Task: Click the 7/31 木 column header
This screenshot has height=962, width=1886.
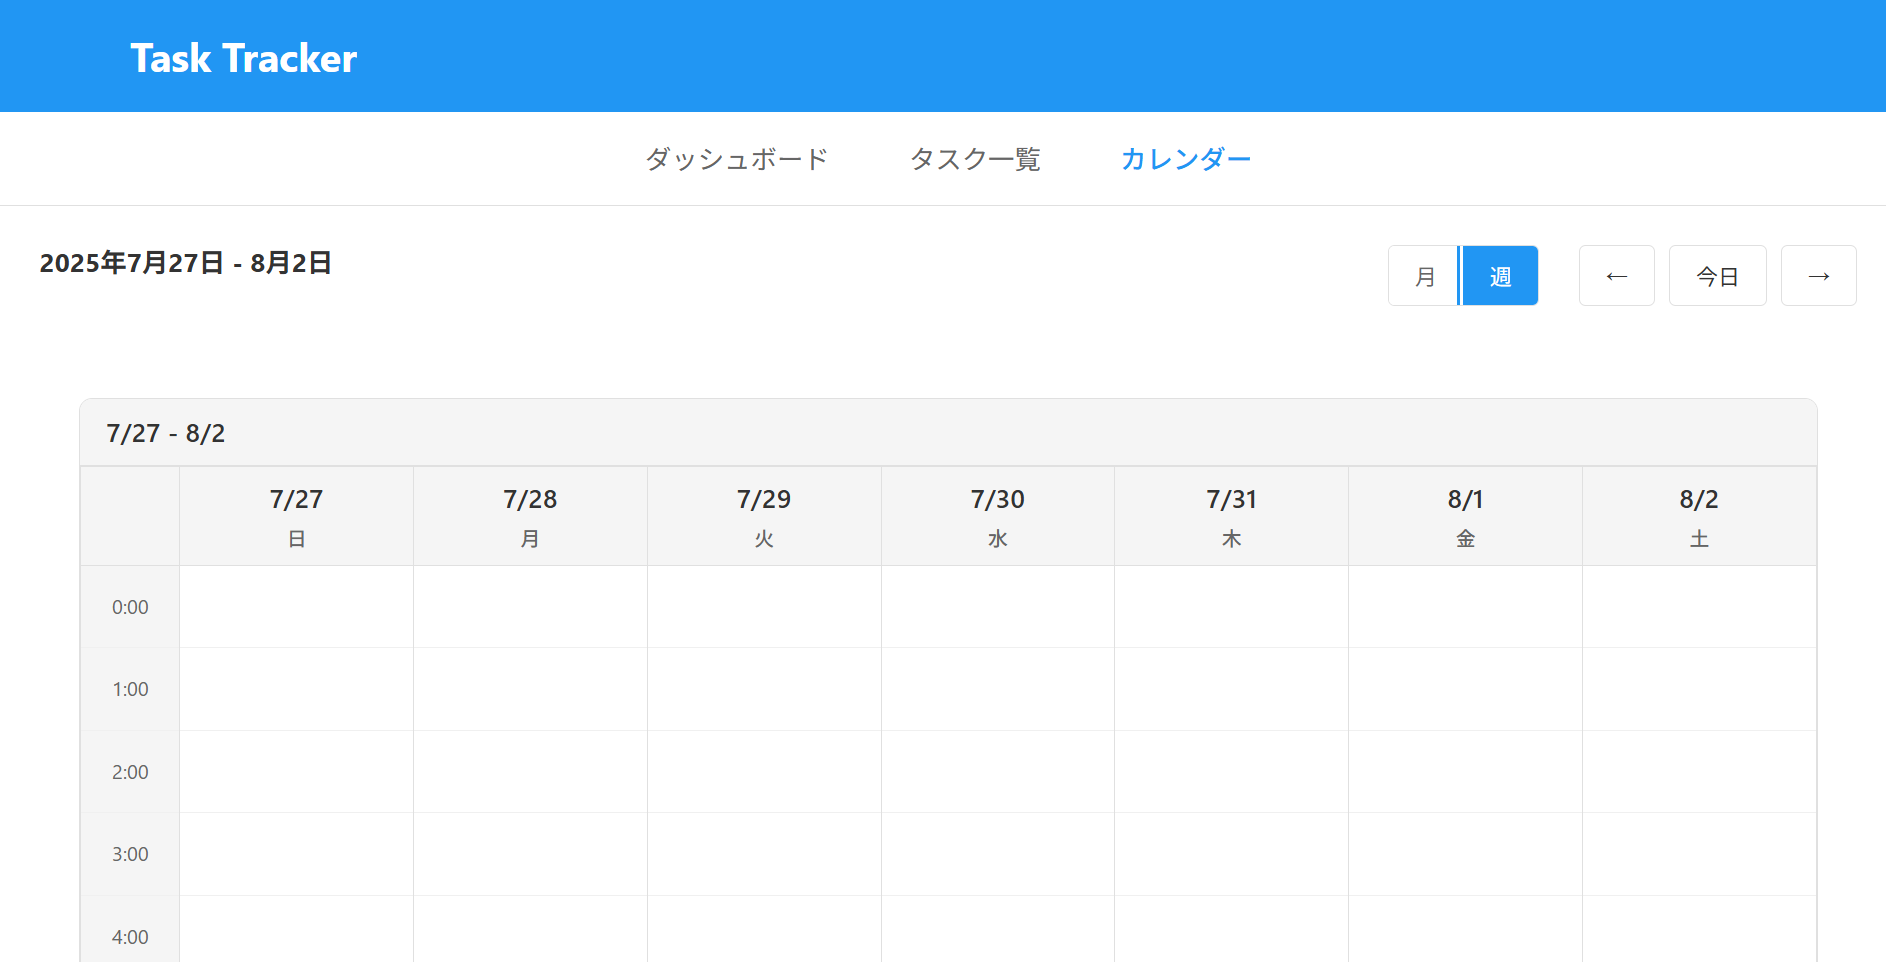Action: click(1231, 516)
